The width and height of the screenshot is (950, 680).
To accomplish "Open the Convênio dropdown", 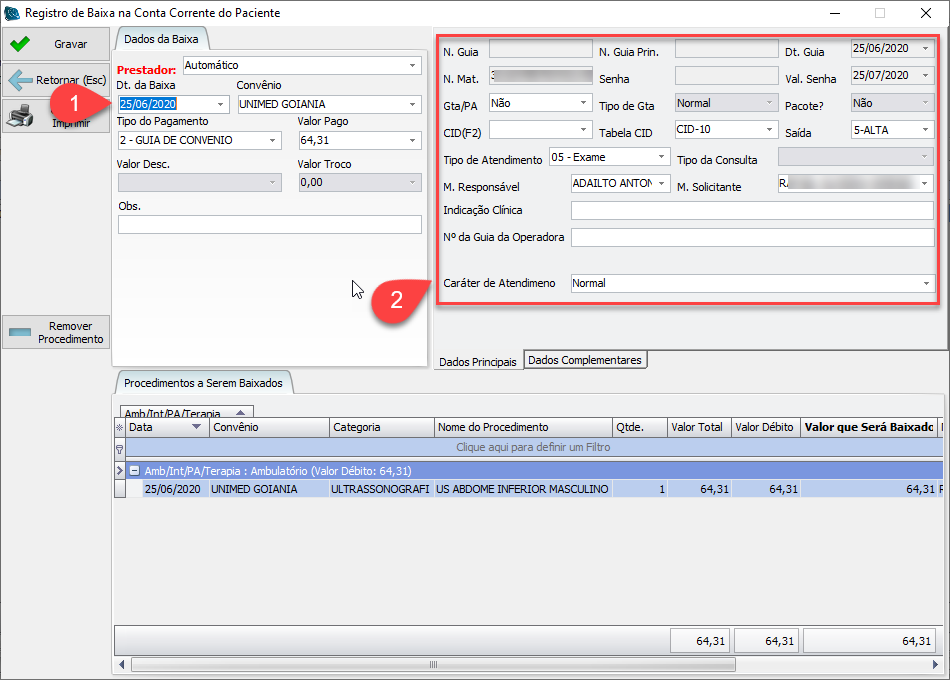I will tap(413, 104).
